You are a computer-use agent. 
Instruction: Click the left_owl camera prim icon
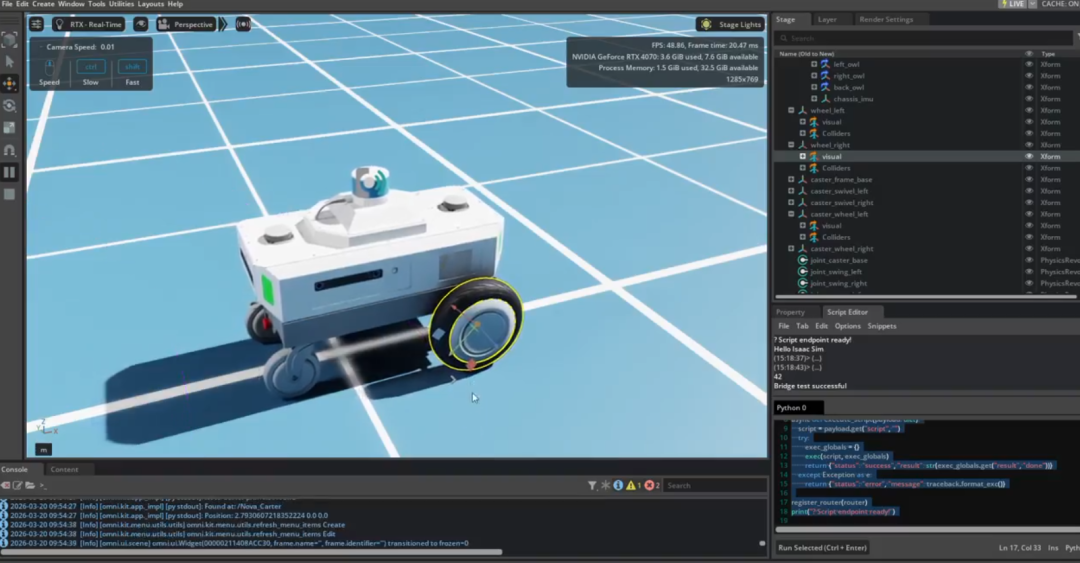coord(825,64)
